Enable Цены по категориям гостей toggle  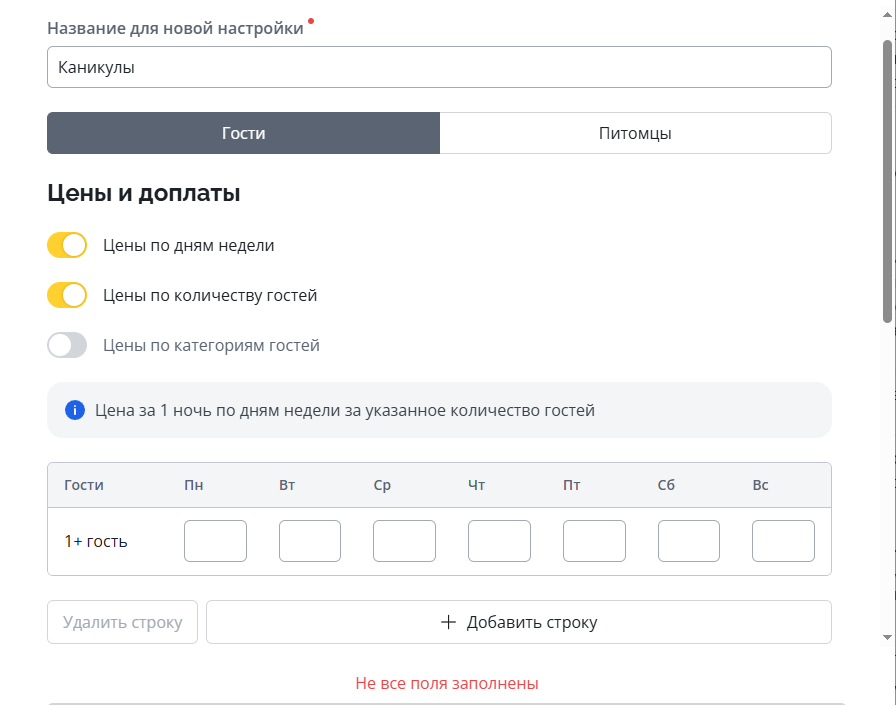(67, 345)
